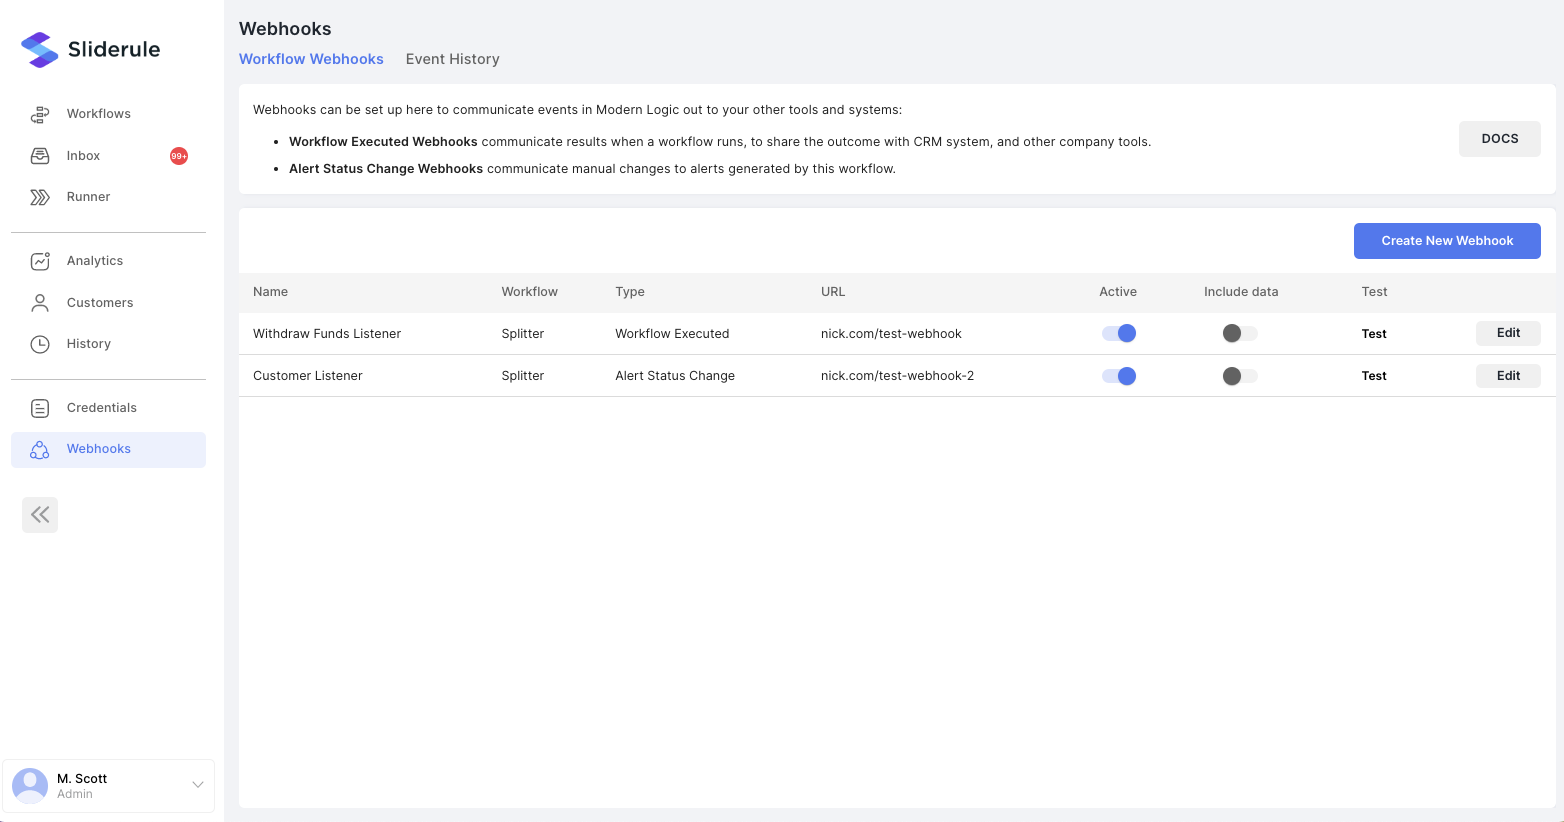Navigate to Customers
Screen dimensions: 1564x822
click(108, 303)
